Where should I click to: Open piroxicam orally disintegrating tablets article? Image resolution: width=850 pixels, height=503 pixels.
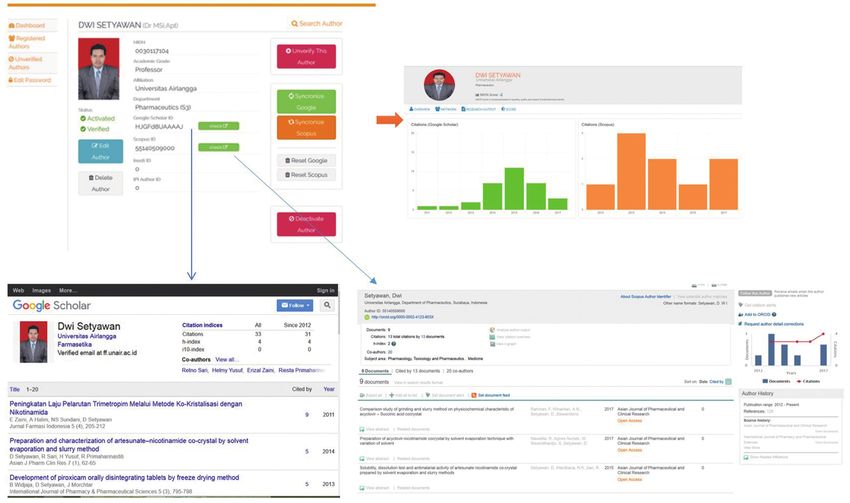[x=124, y=478]
